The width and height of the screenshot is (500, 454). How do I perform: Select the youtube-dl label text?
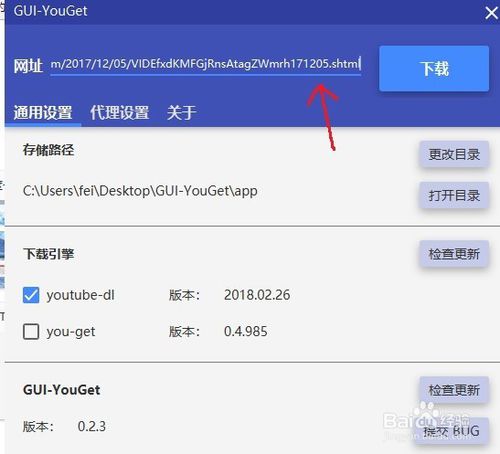click(80, 295)
